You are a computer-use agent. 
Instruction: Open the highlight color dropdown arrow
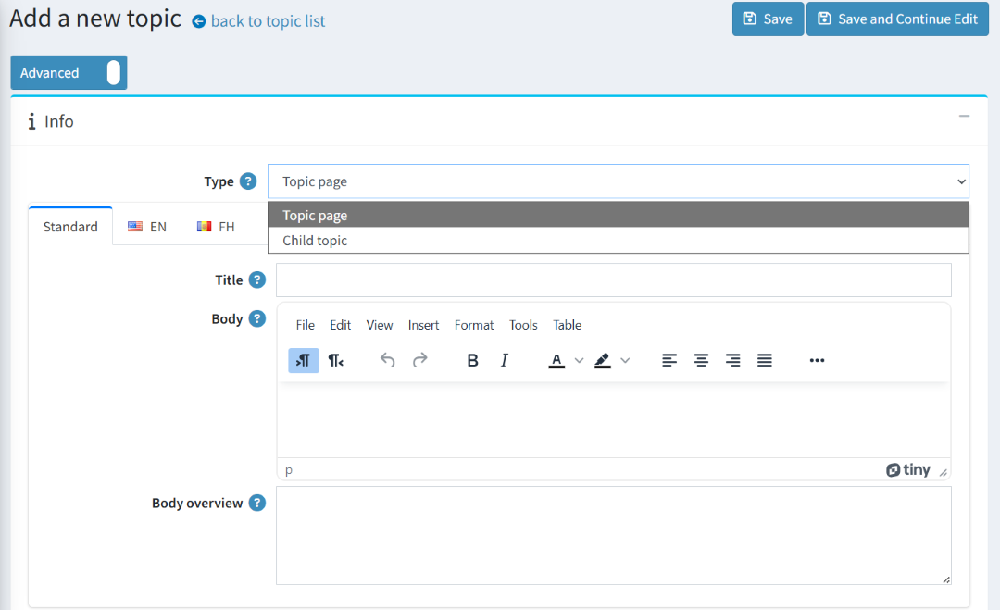click(x=625, y=360)
